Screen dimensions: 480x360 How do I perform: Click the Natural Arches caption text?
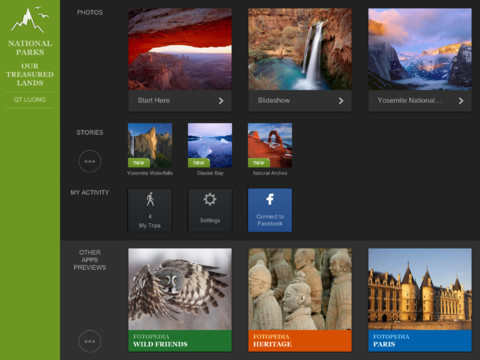click(x=270, y=173)
